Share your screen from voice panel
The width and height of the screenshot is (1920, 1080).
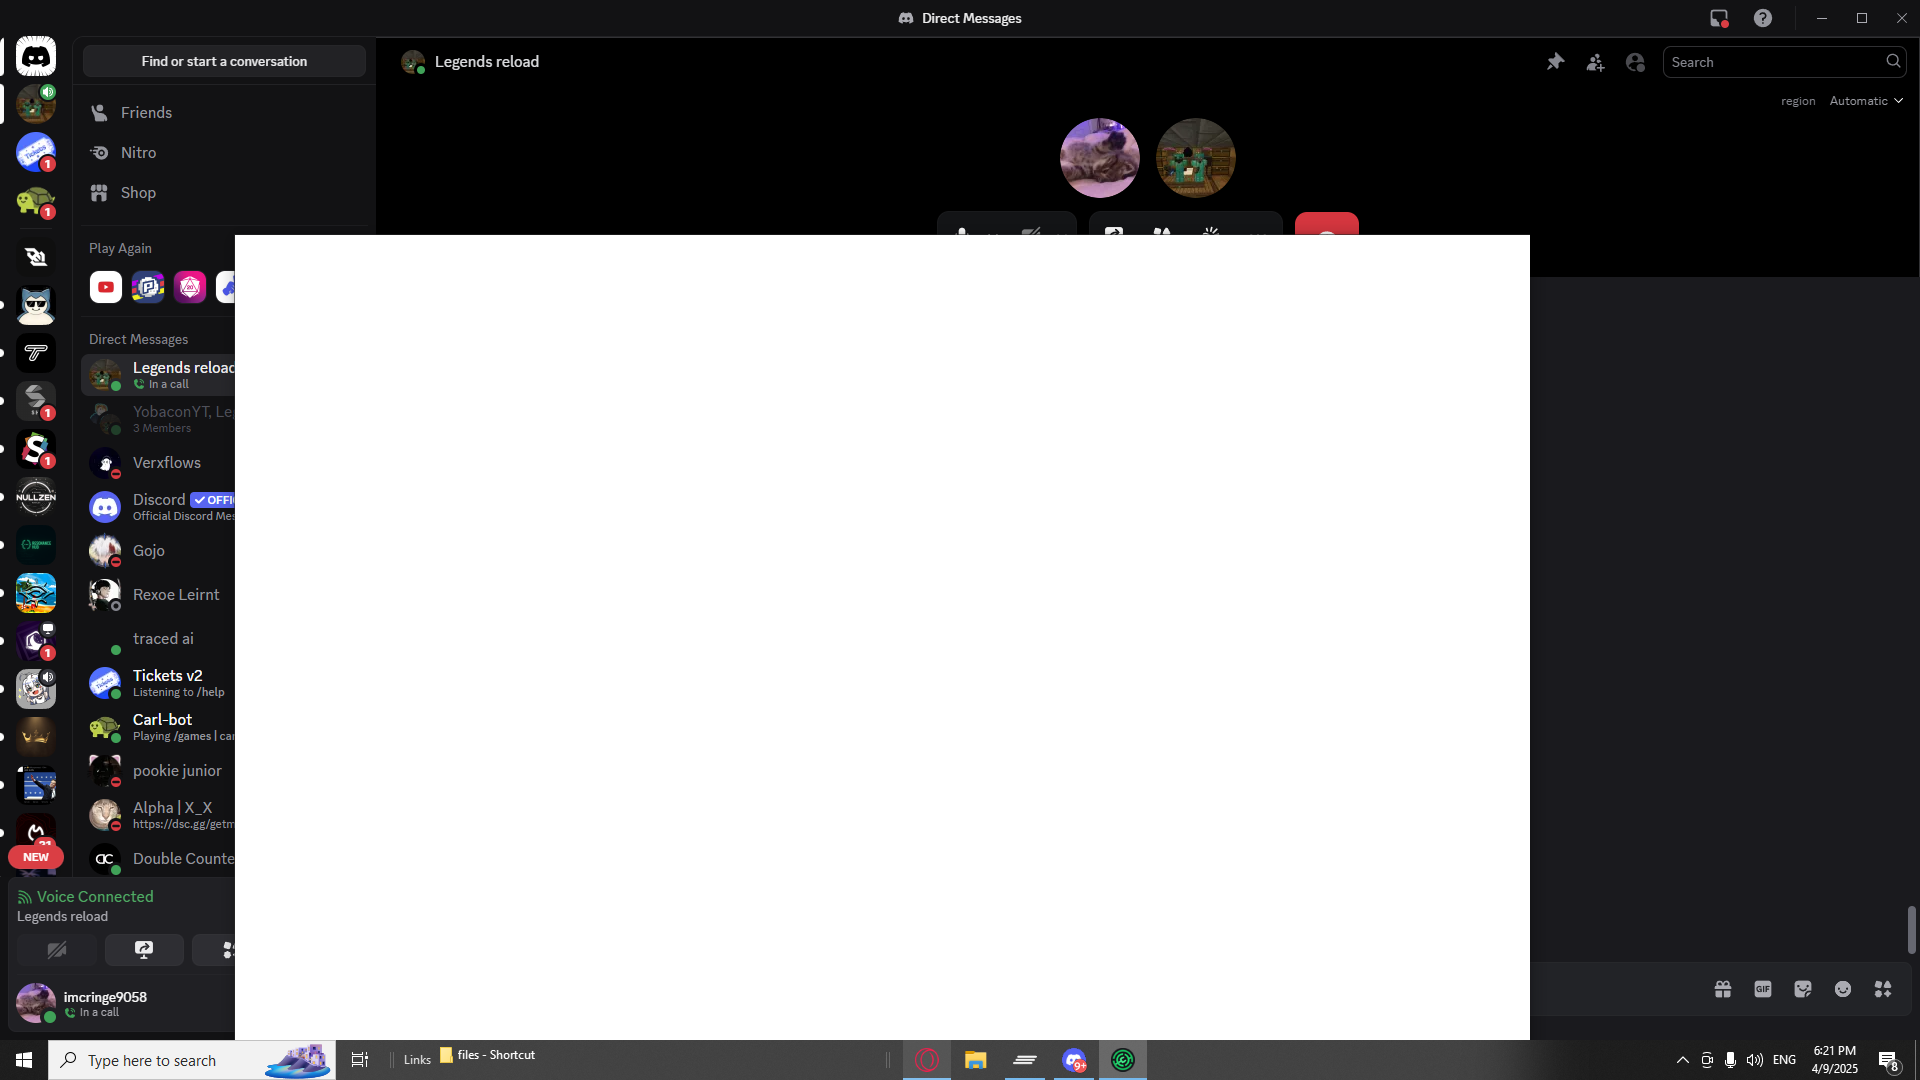[144, 950]
